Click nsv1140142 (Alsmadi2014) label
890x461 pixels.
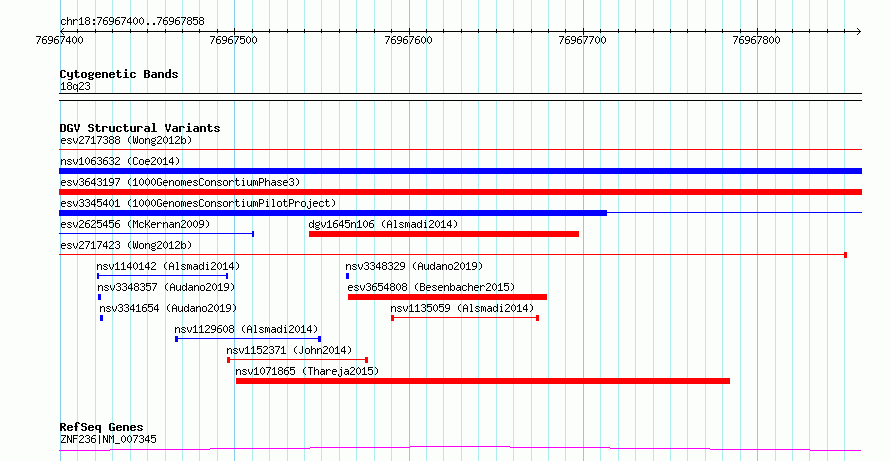(168, 266)
